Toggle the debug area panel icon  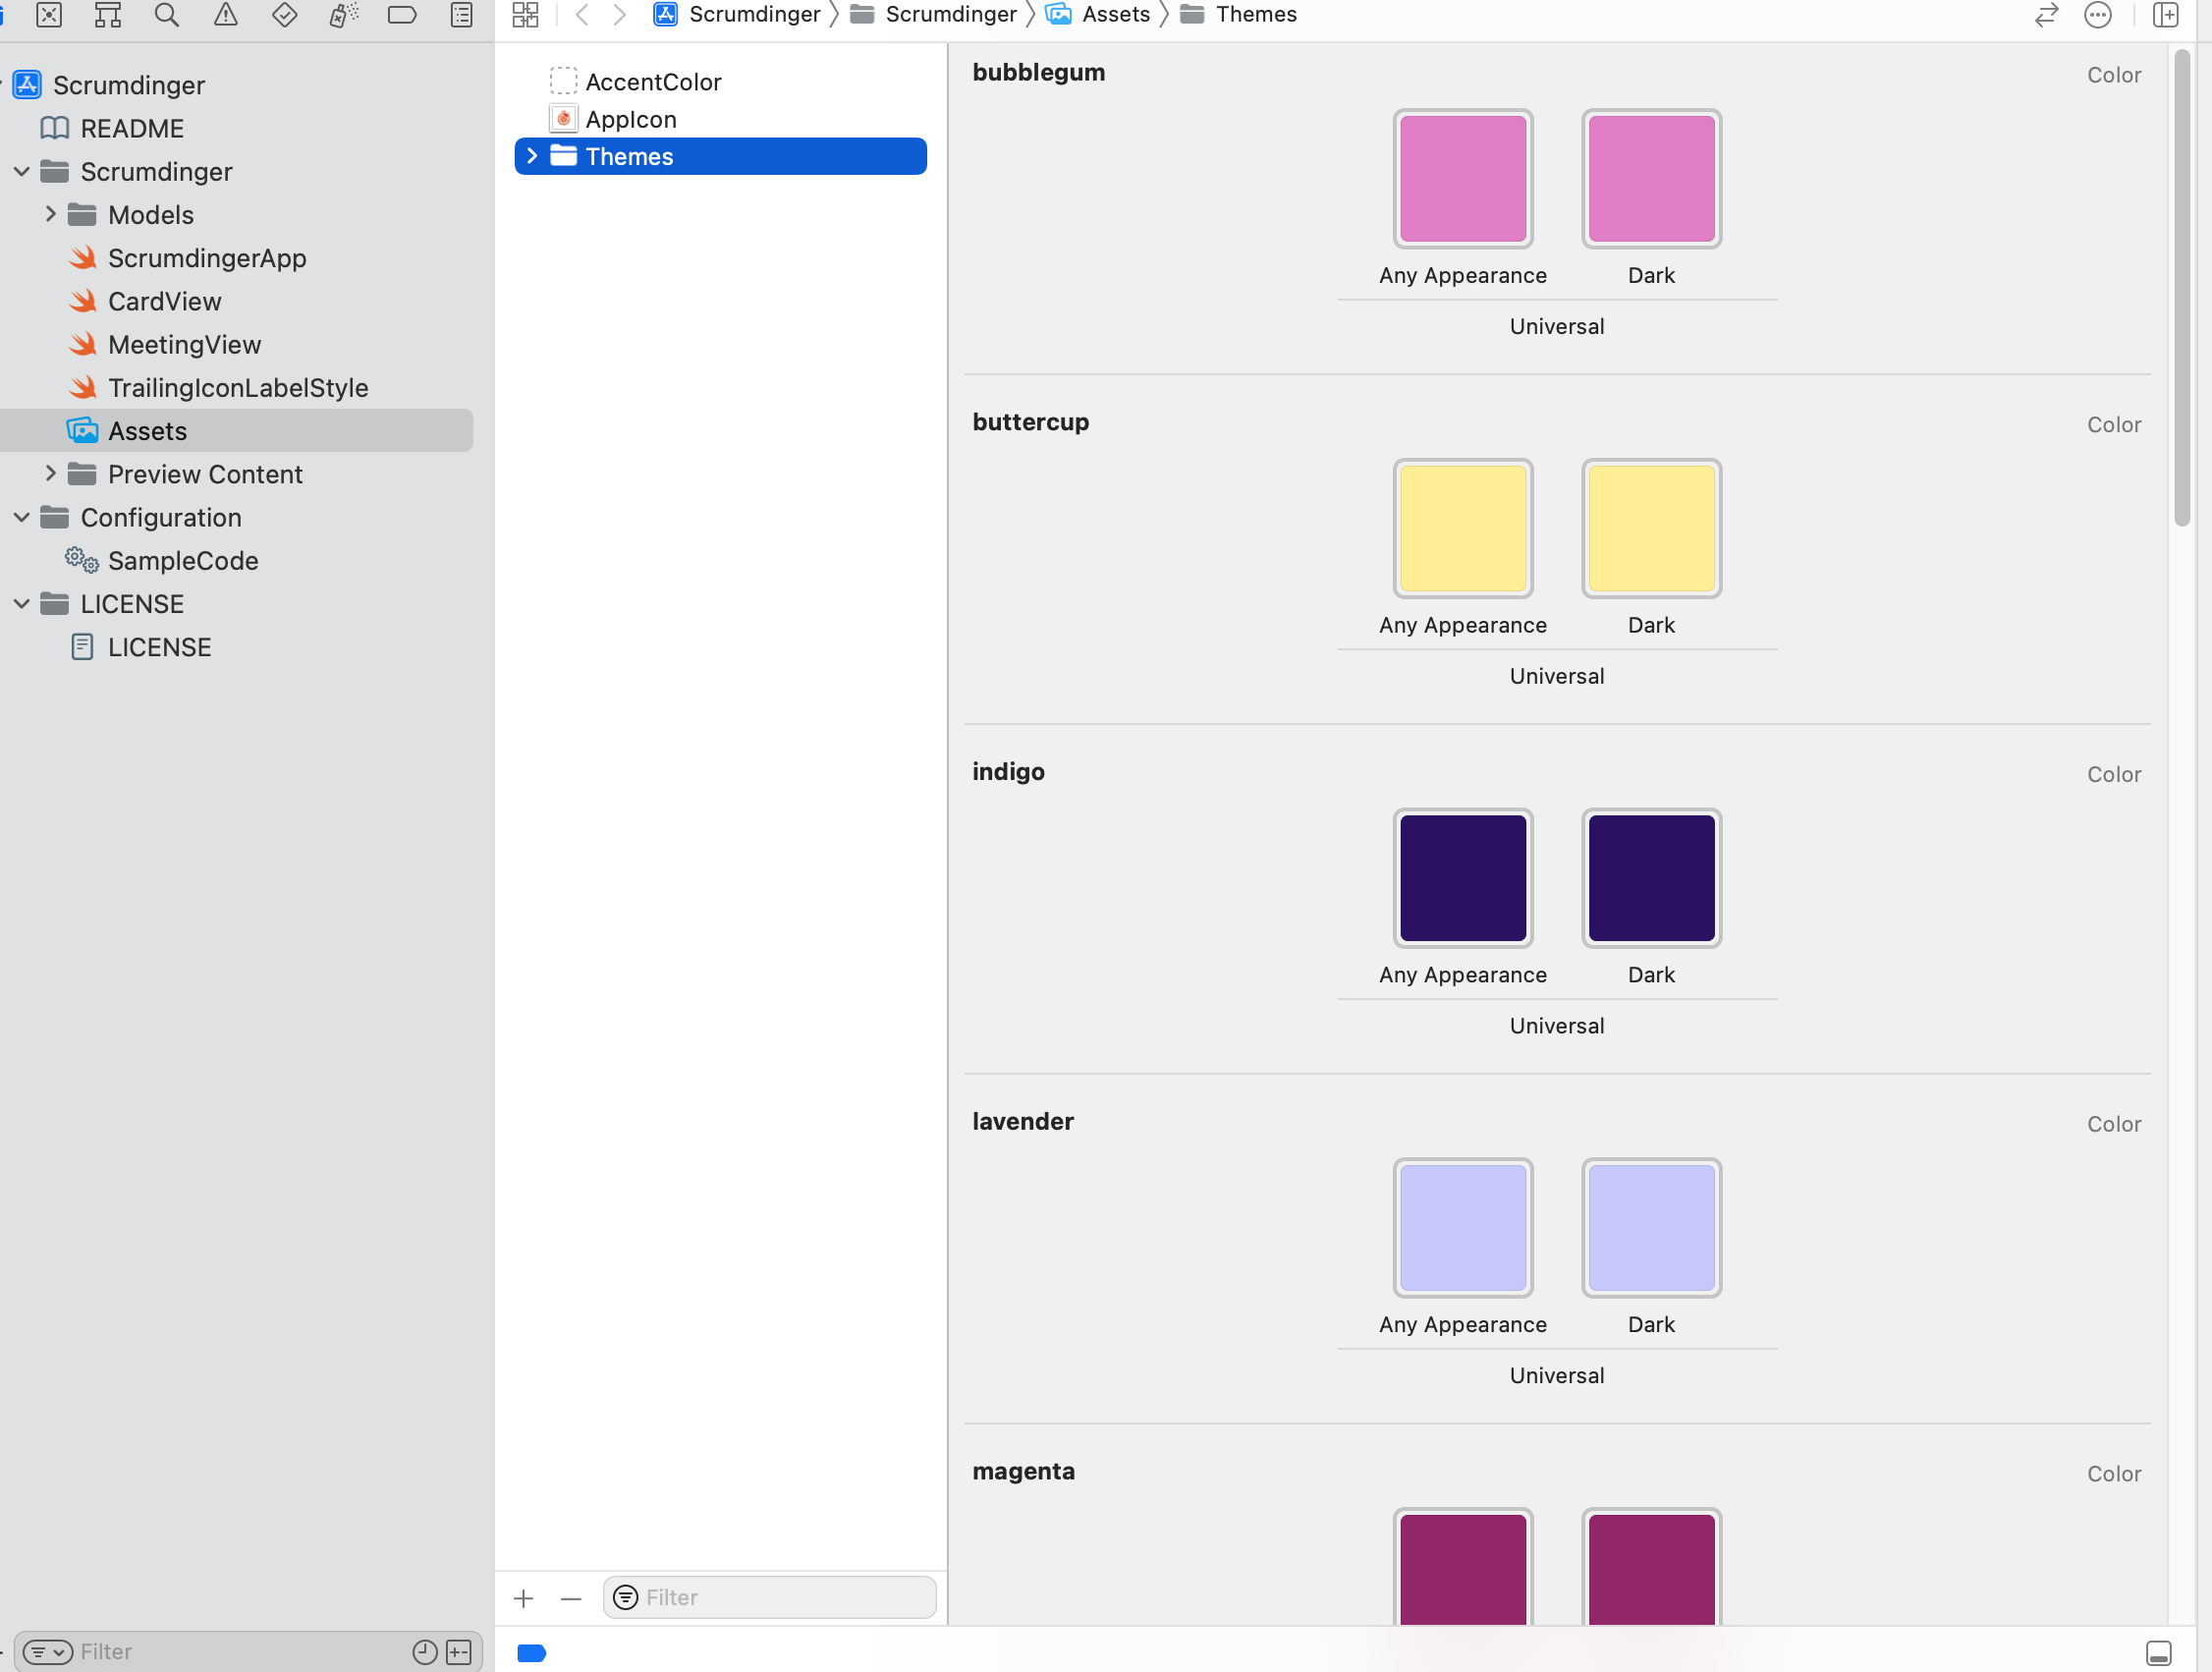(x=2159, y=1652)
